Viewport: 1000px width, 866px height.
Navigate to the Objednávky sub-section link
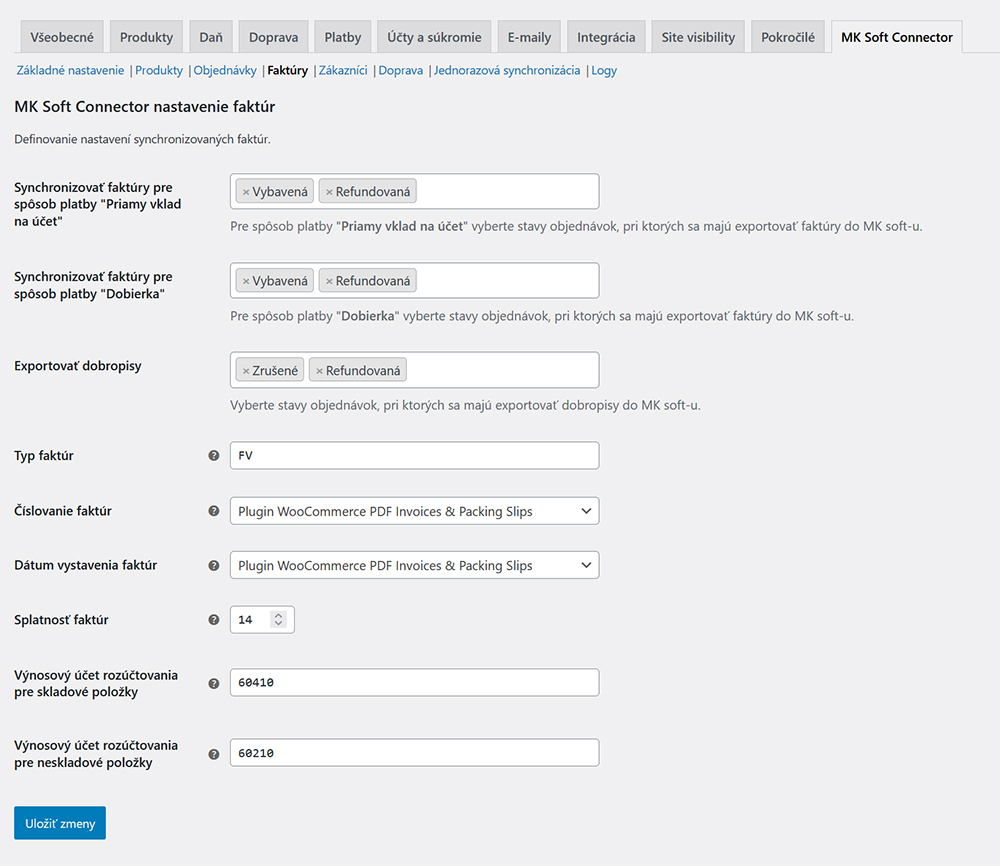click(225, 71)
